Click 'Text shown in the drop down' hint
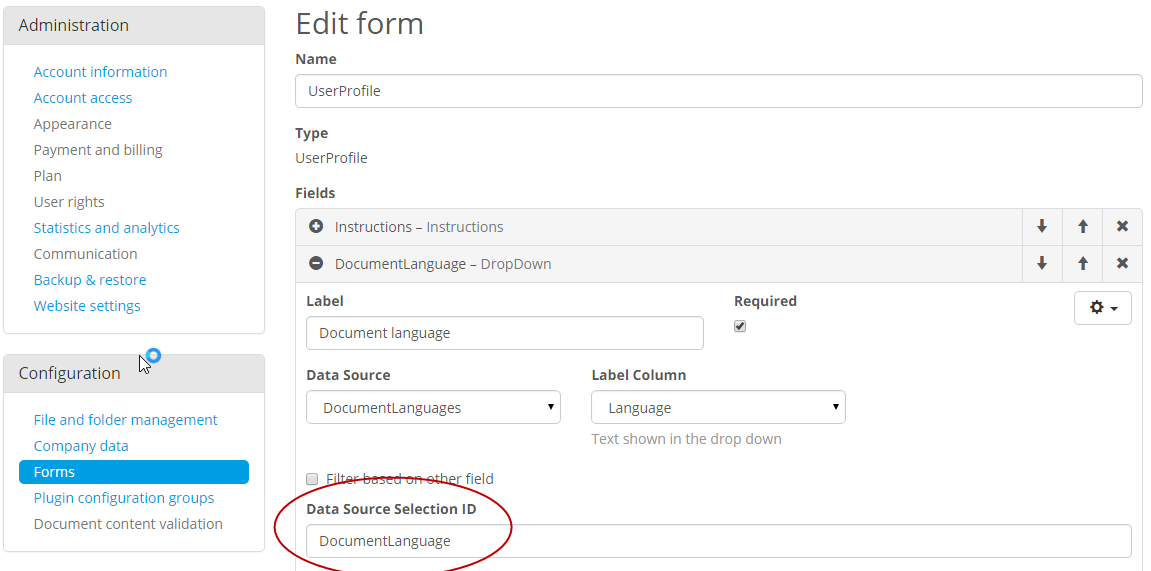 (x=686, y=439)
